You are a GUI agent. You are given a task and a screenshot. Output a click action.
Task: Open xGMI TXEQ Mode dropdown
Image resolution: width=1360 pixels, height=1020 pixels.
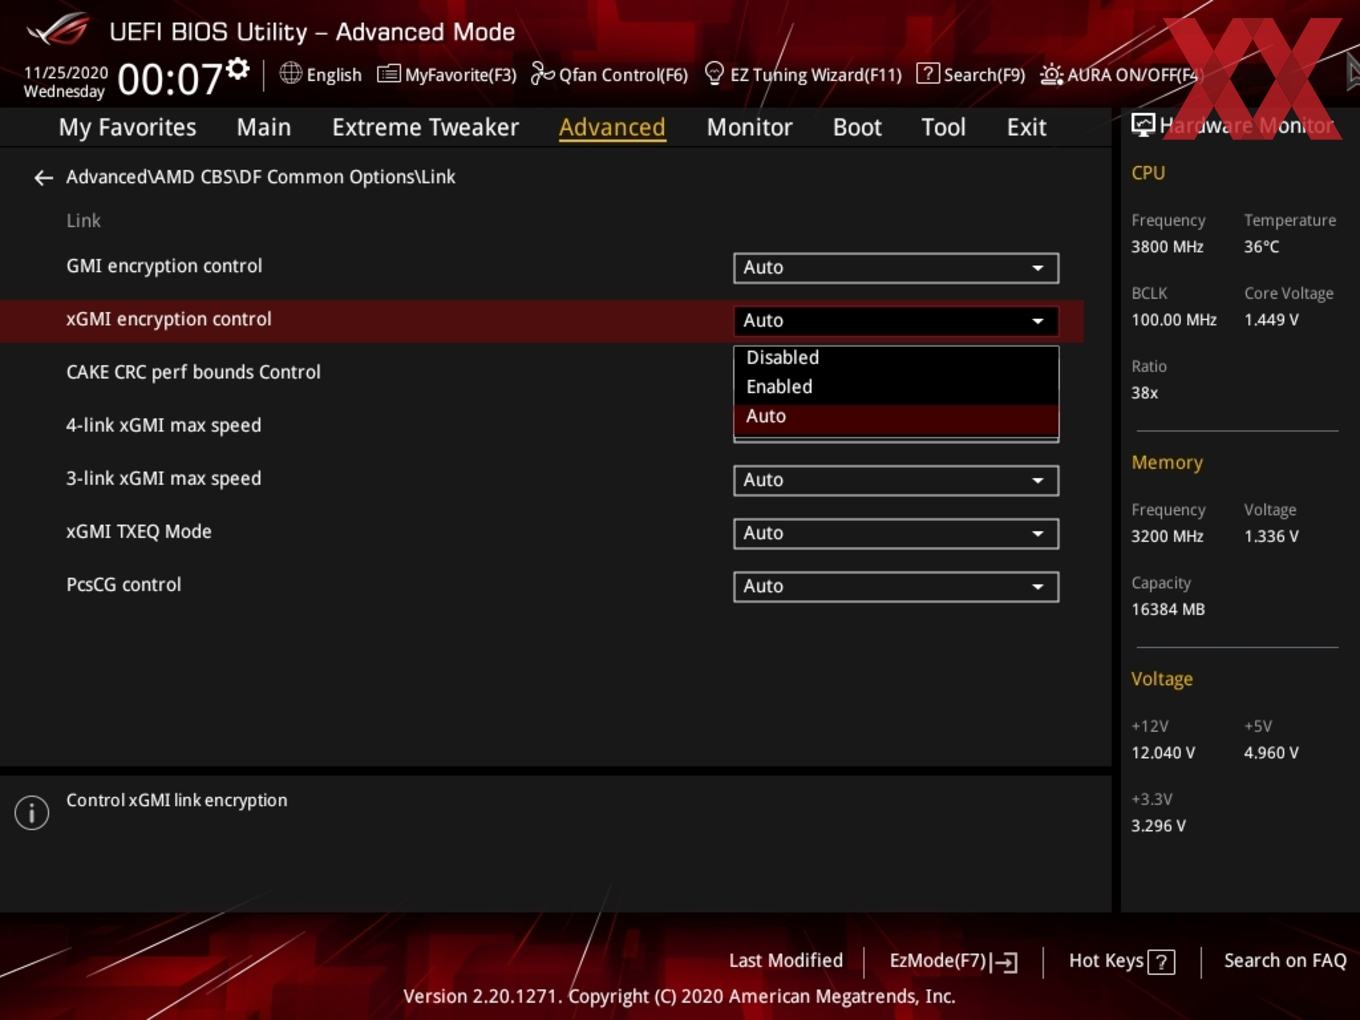pos(895,534)
